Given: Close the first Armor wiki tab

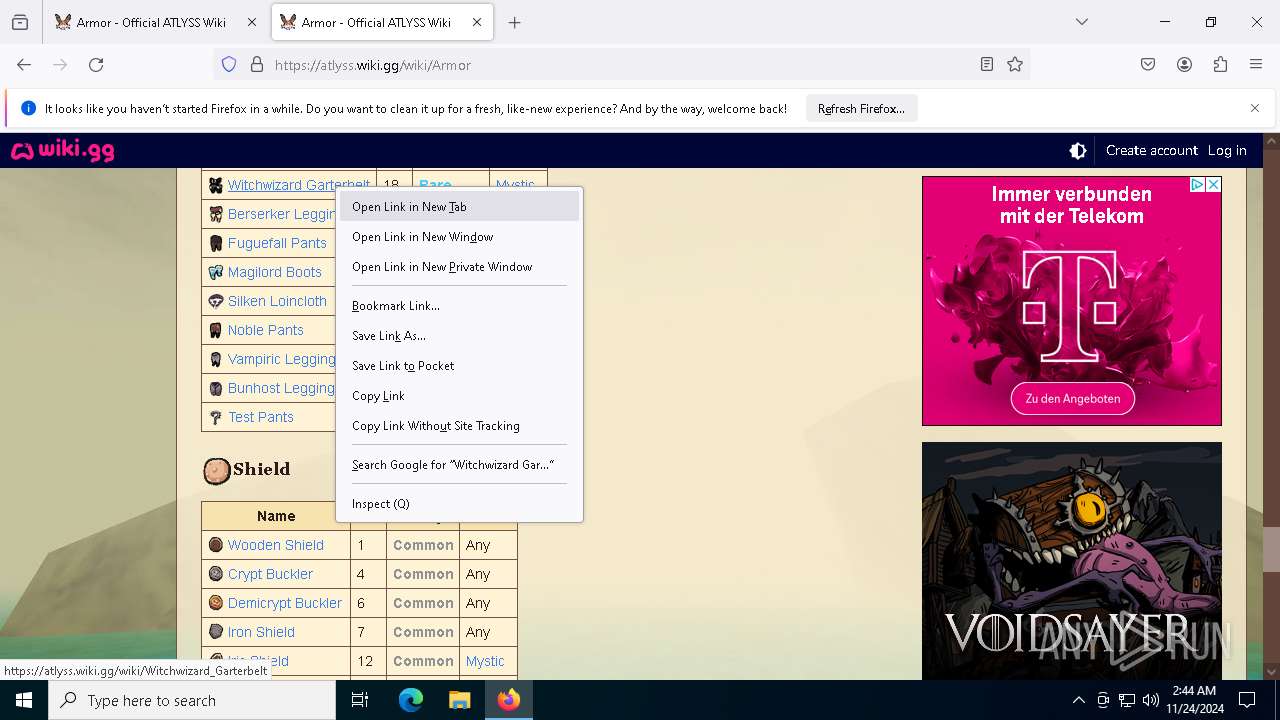Looking at the screenshot, I should [x=252, y=22].
